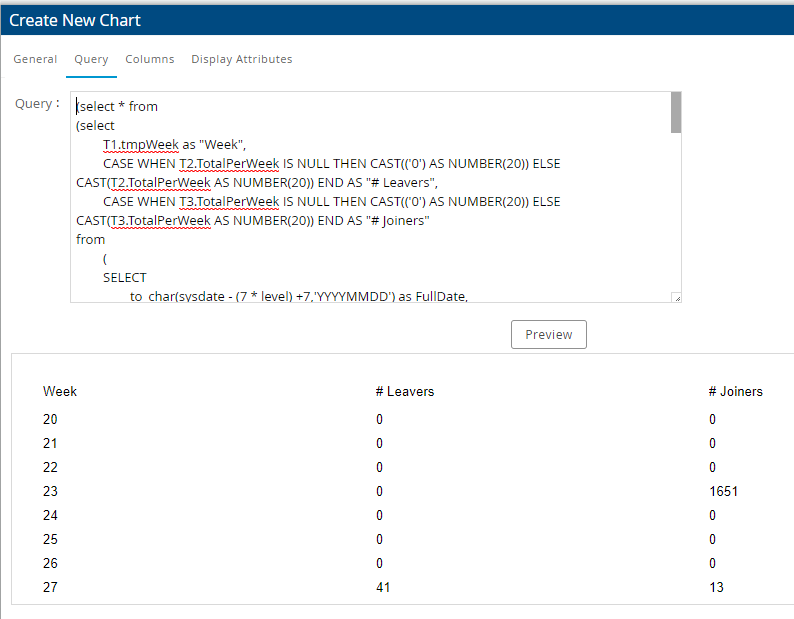The height and width of the screenshot is (619, 794).
Task: Go to the Display Attributes tab
Action: pyautogui.click(x=242, y=59)
